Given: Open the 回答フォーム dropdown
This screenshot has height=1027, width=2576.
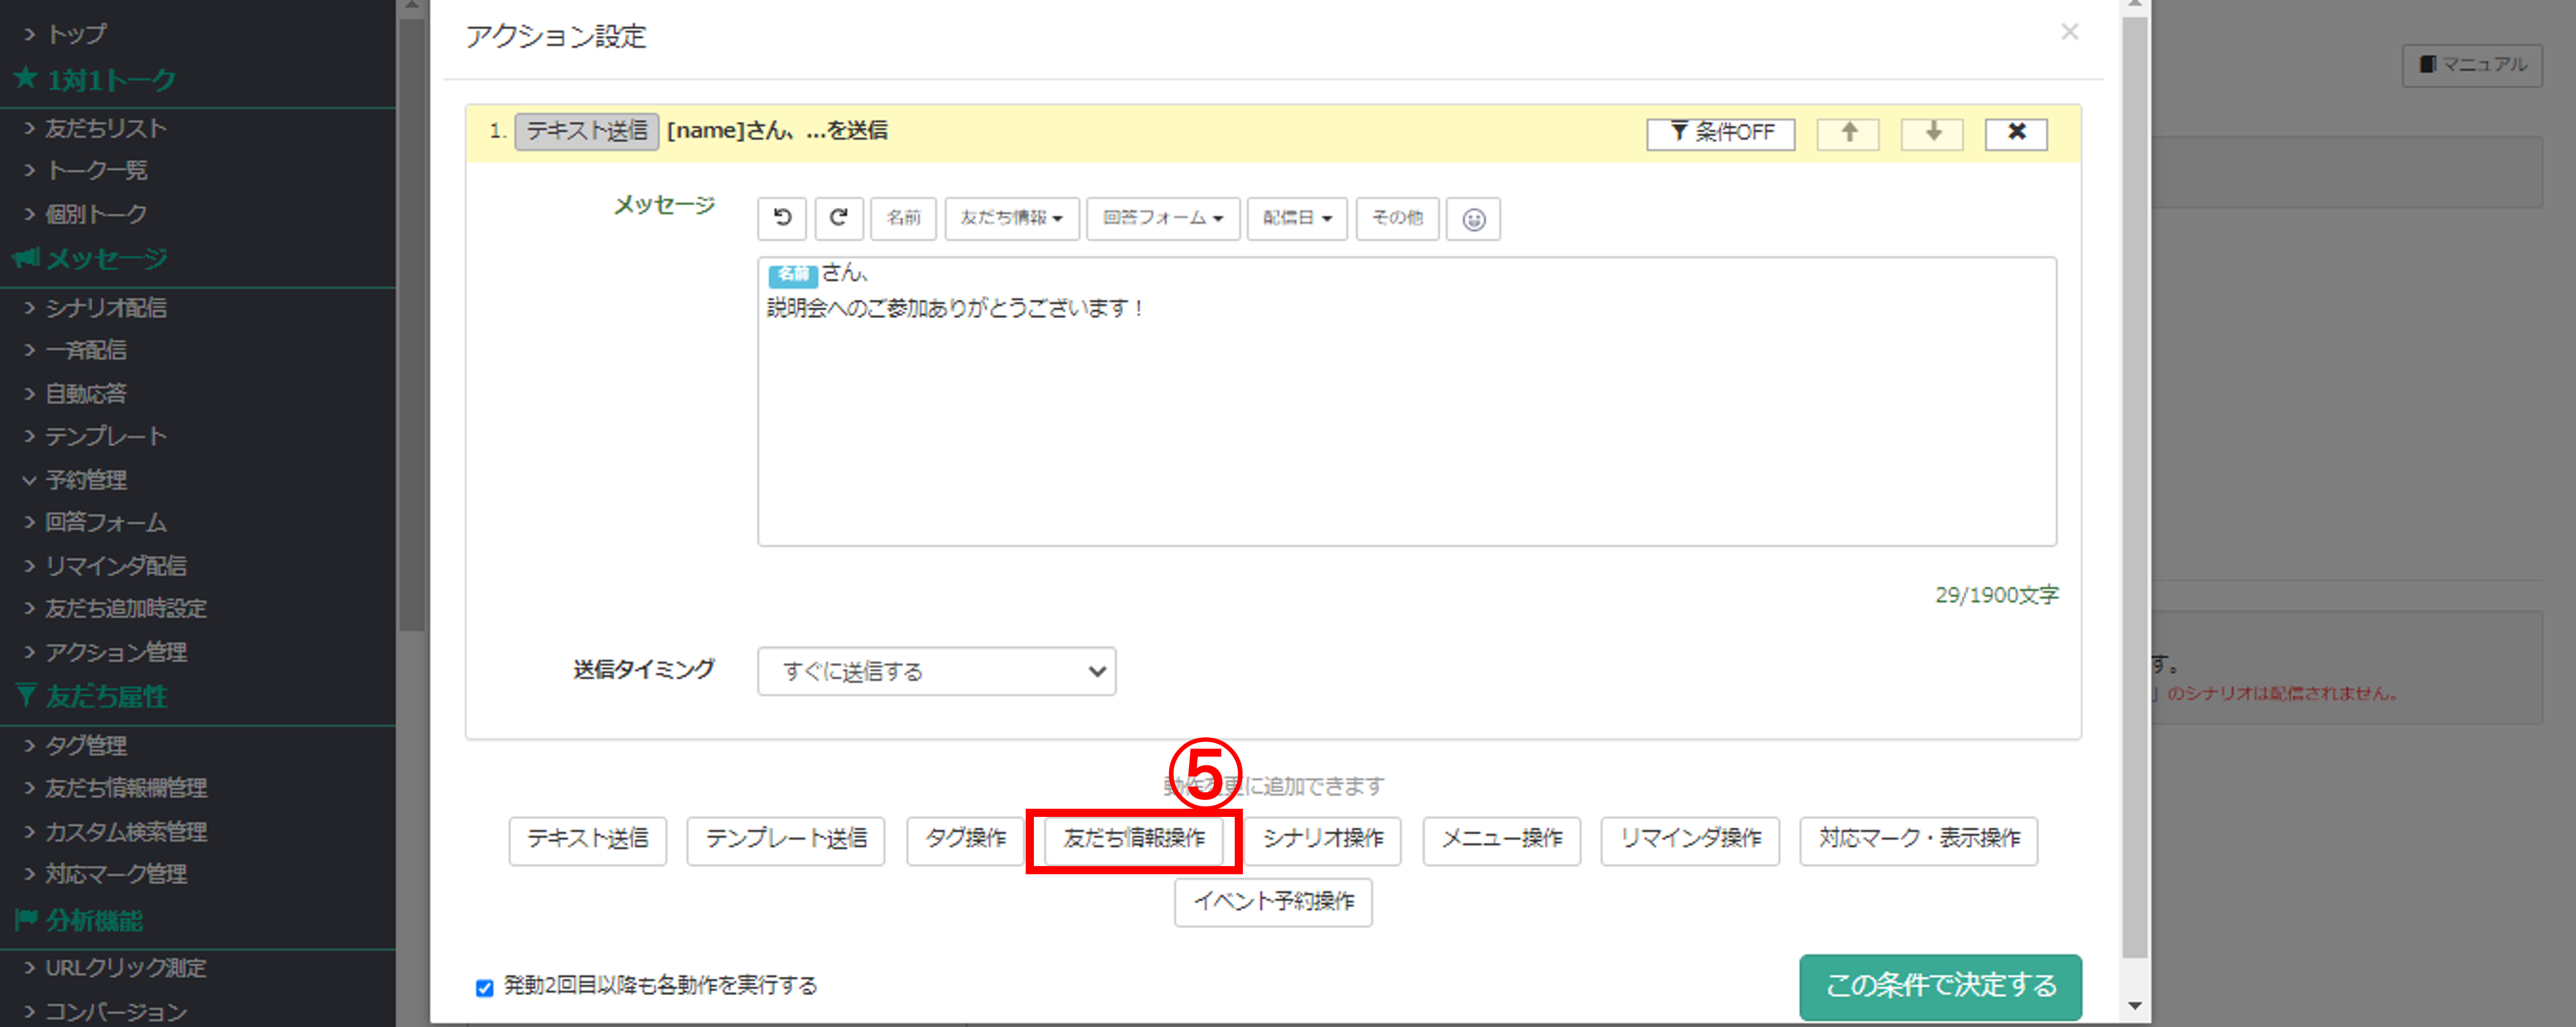Looking at the screenshot, I should coord(1163,218).
